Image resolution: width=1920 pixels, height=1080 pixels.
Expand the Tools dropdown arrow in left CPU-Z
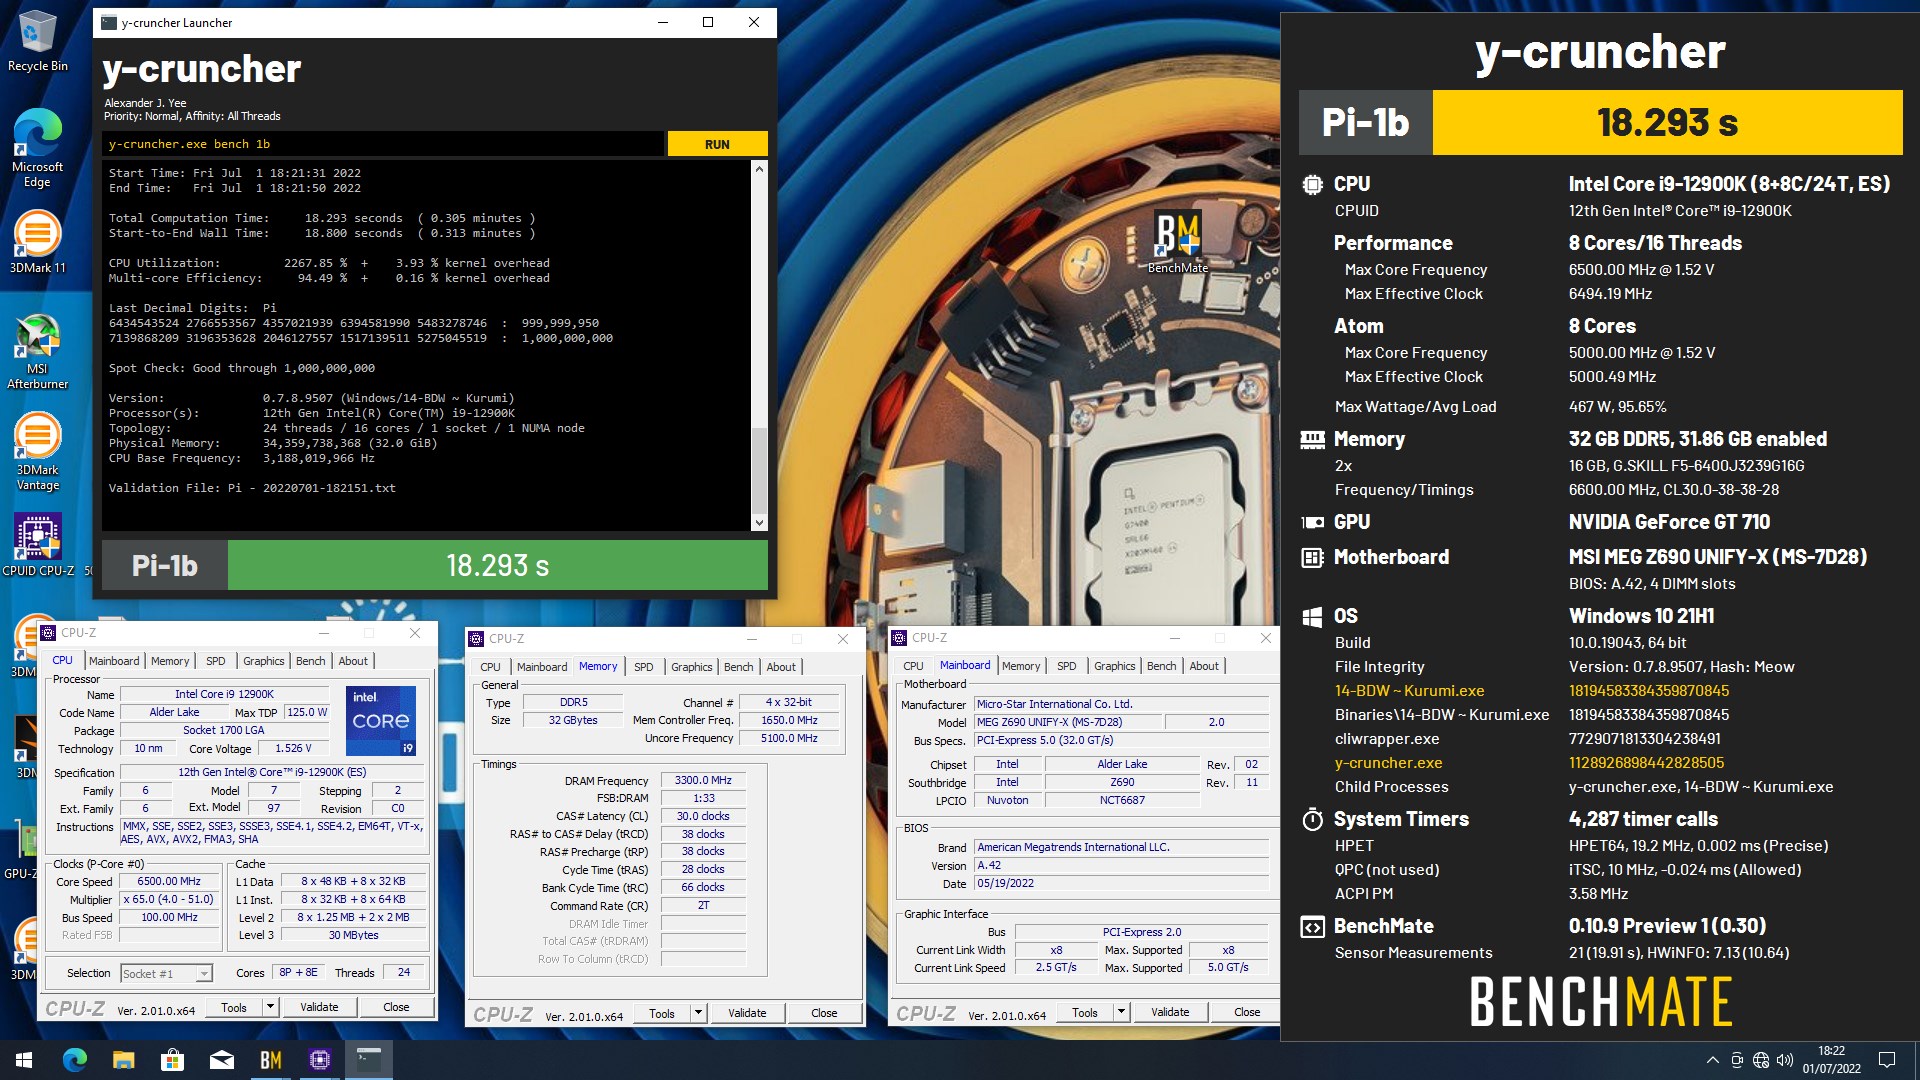[270, 1007]
